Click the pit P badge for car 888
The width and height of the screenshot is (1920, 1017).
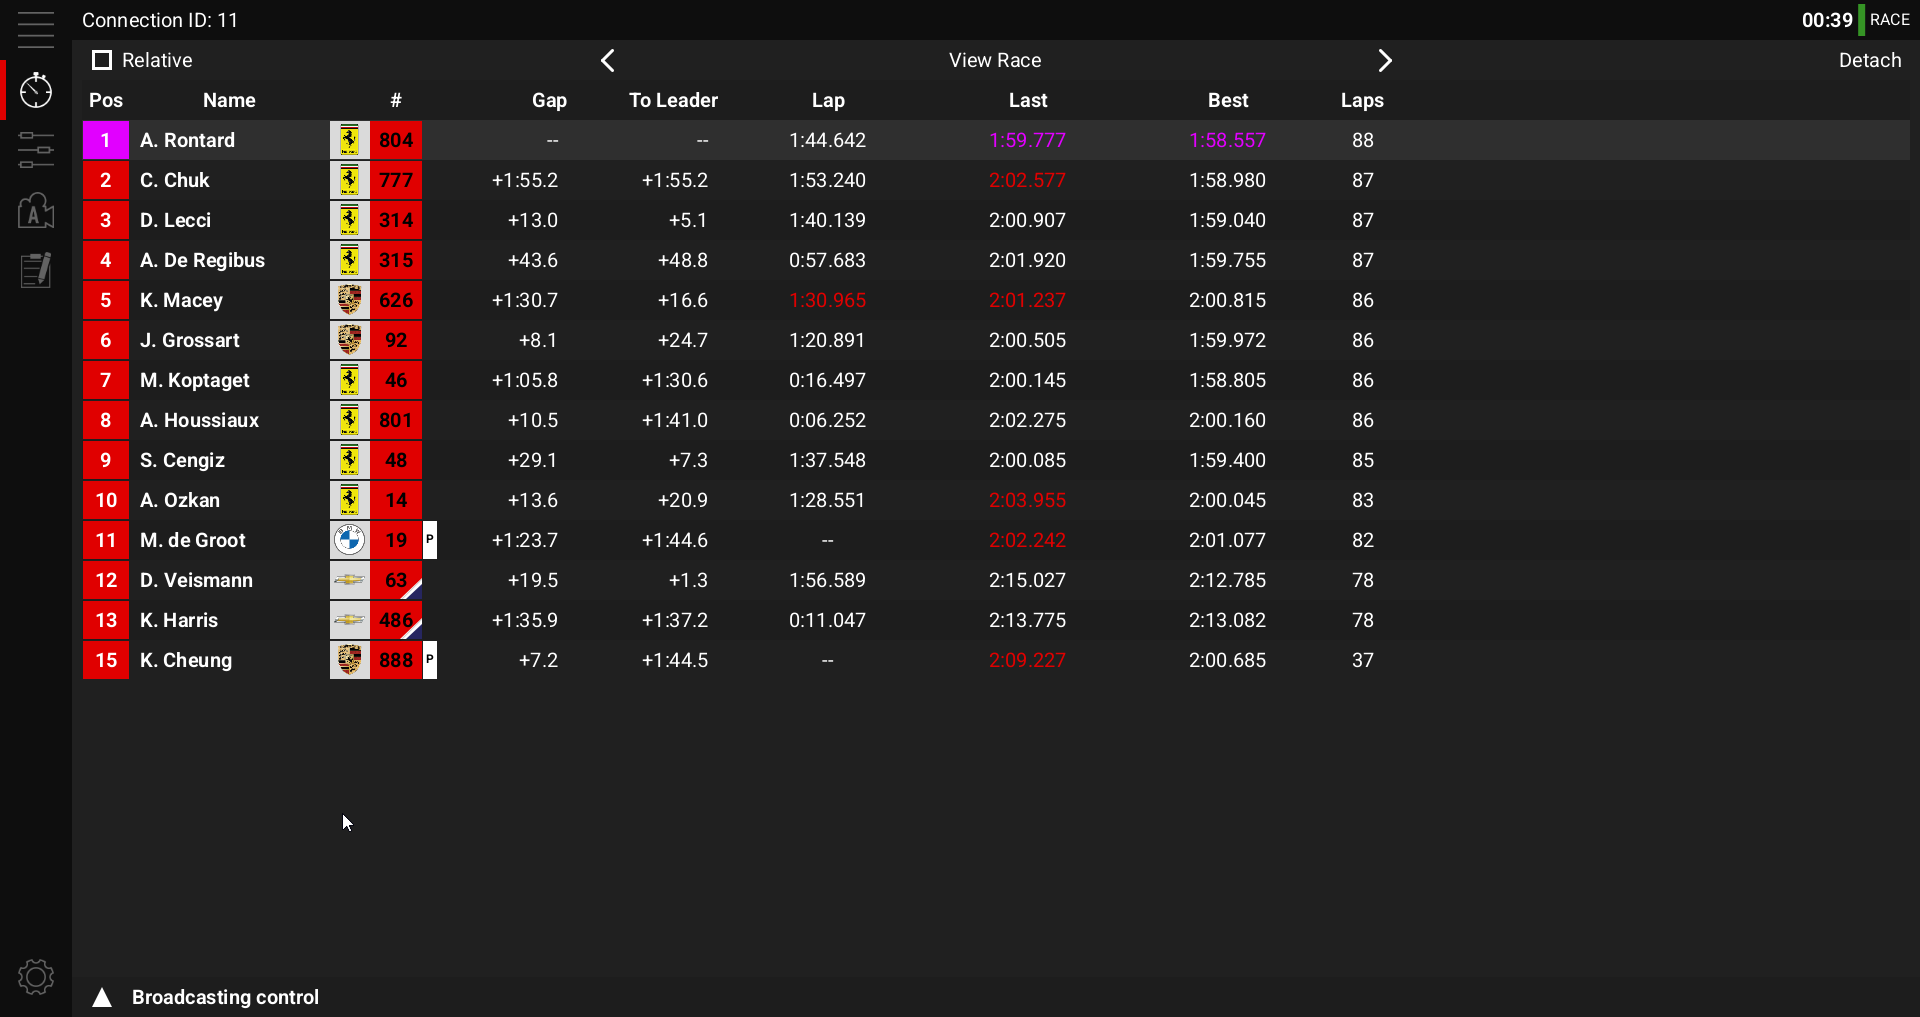430,660
